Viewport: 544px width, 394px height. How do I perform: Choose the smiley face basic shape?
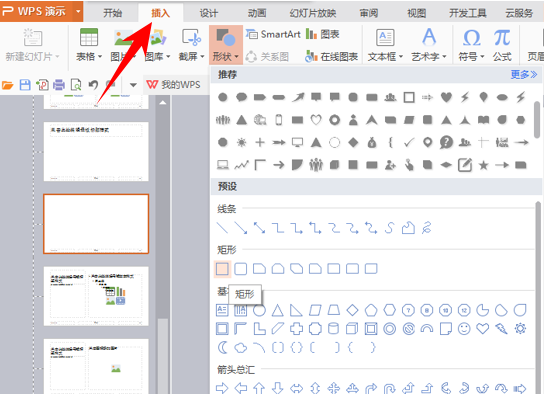pos(464,328)
